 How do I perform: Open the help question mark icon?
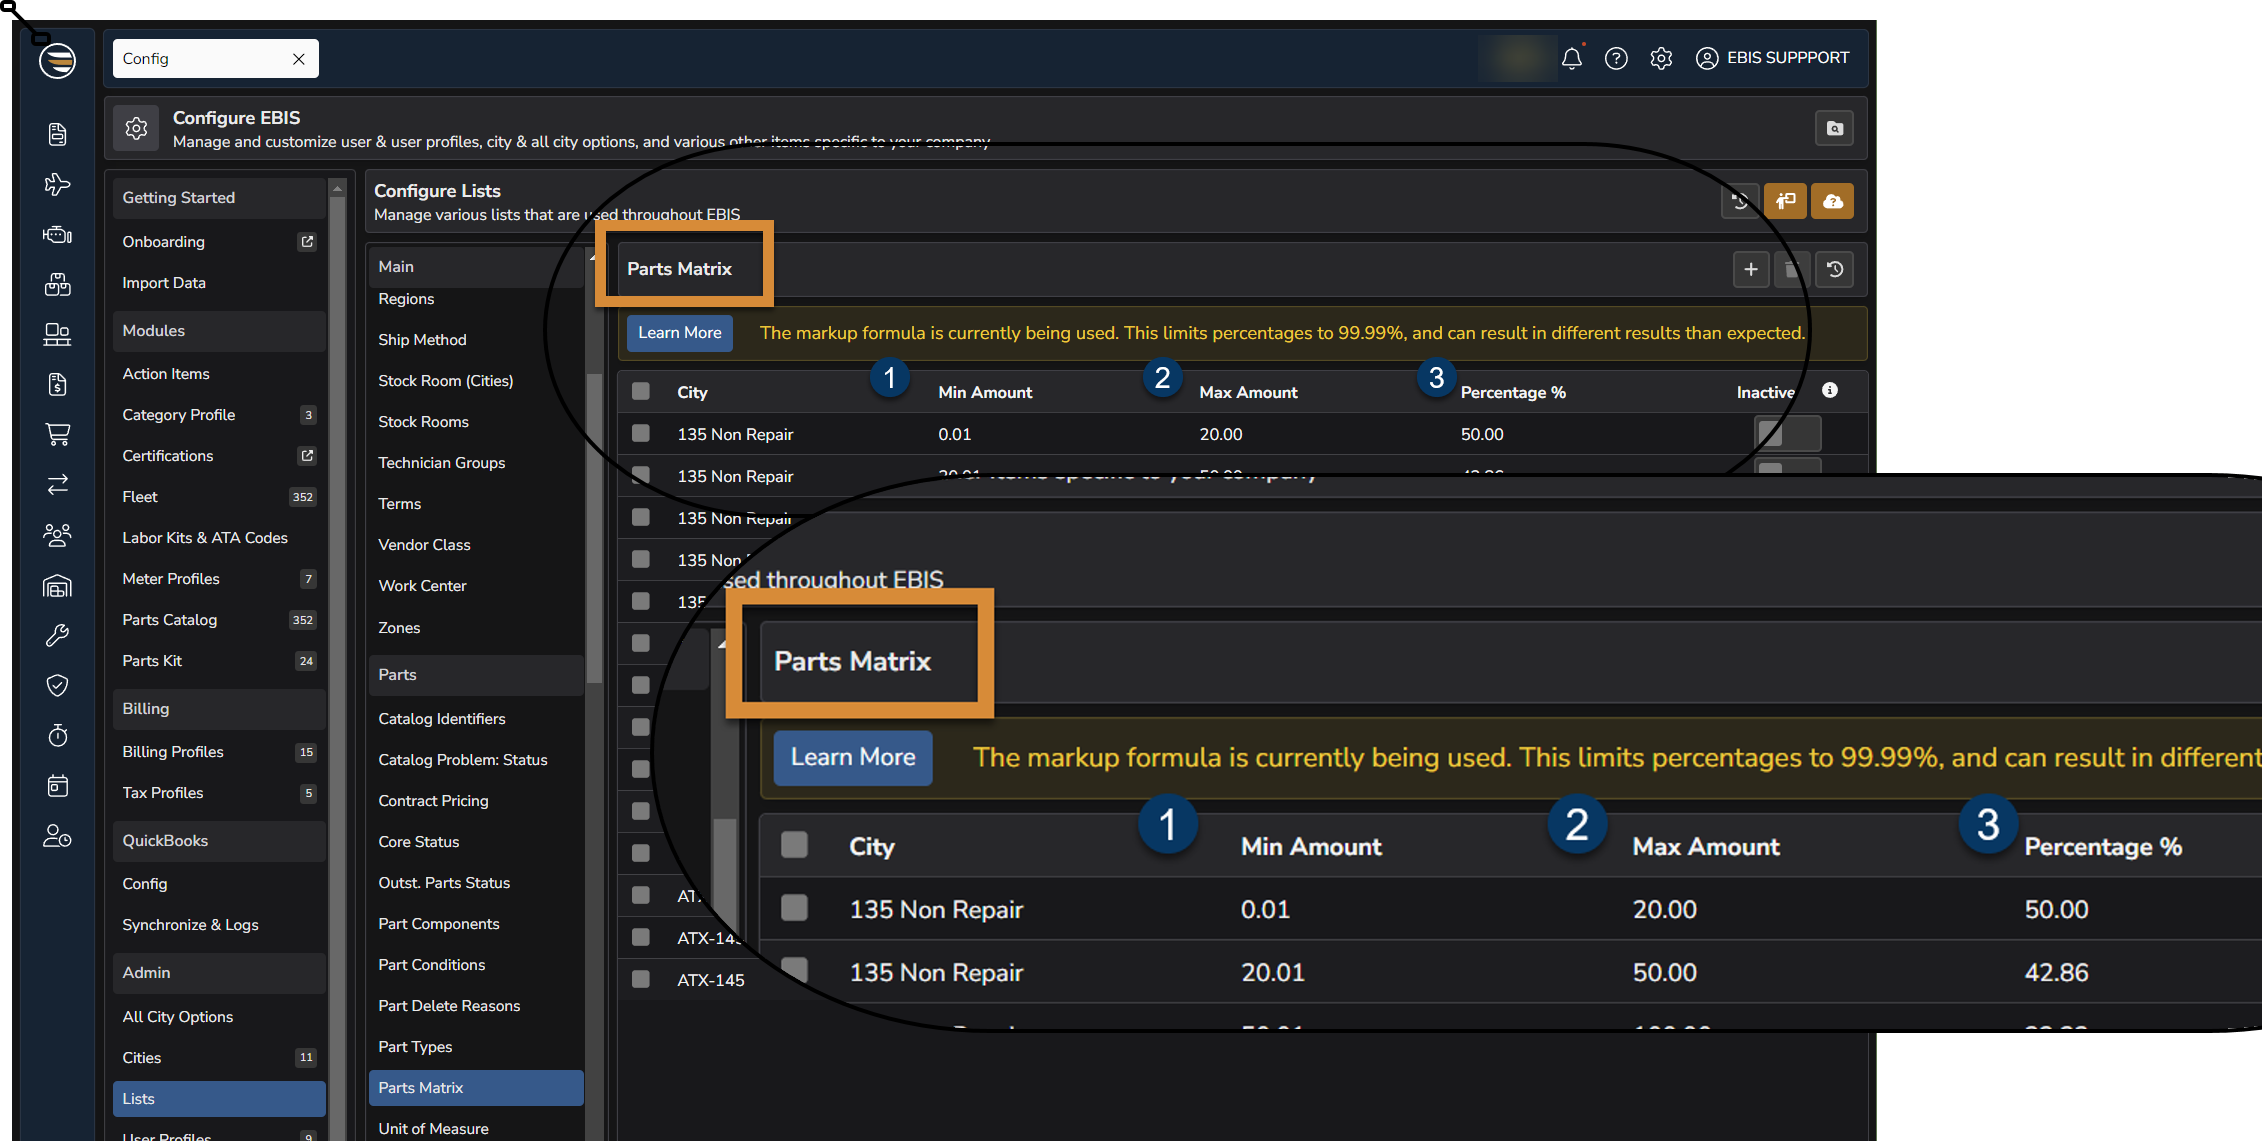click(1616, 58)
